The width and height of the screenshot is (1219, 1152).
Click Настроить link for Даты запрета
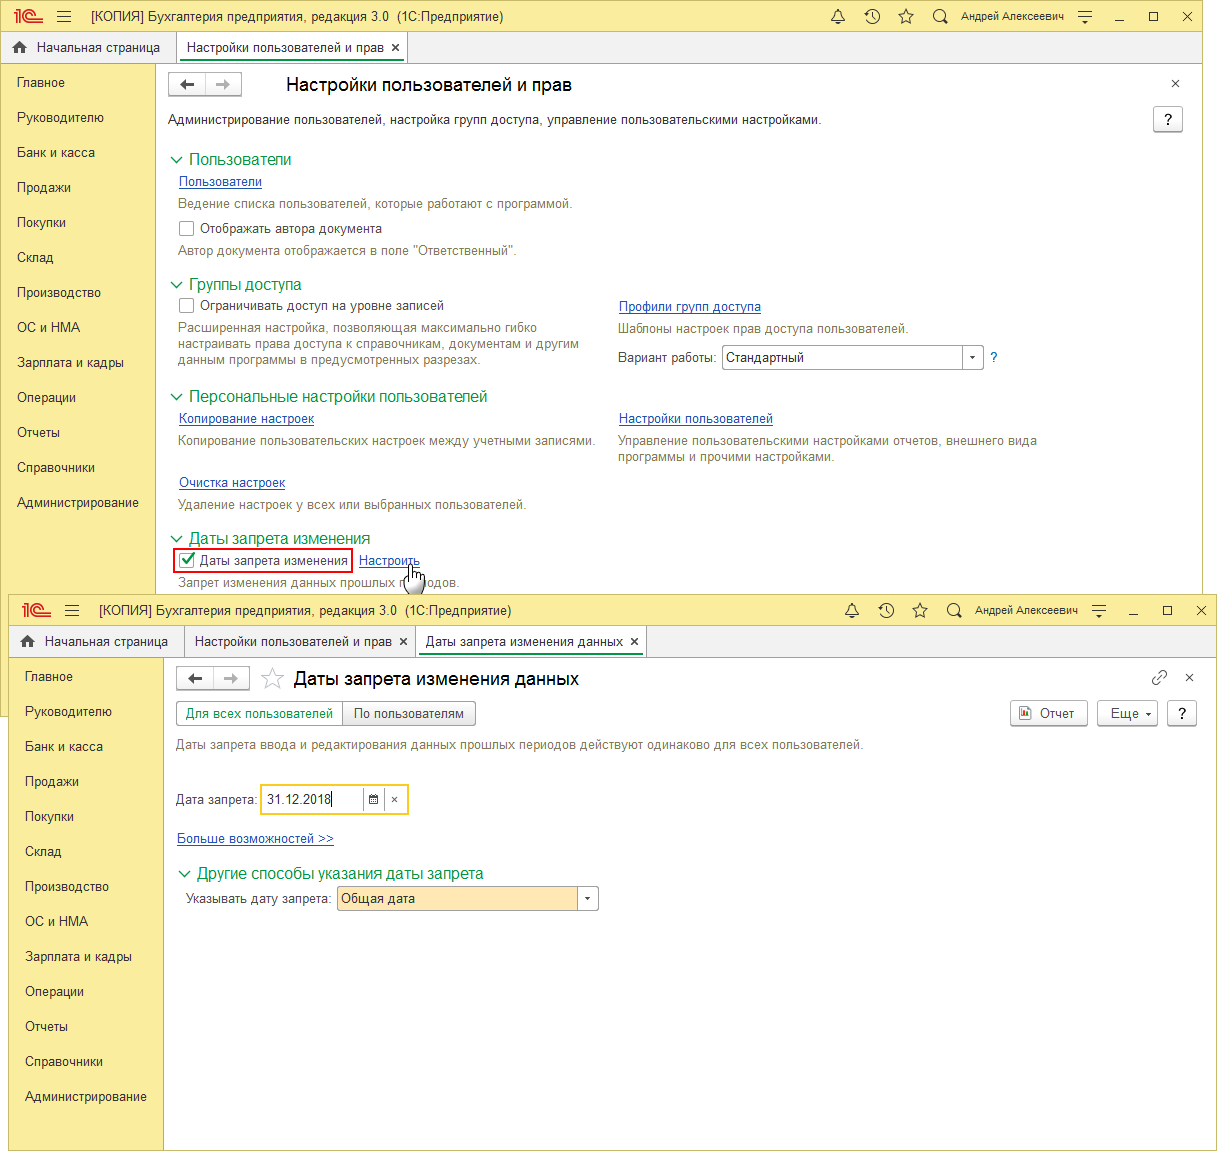pyautogui.click(x=389, y=561)
